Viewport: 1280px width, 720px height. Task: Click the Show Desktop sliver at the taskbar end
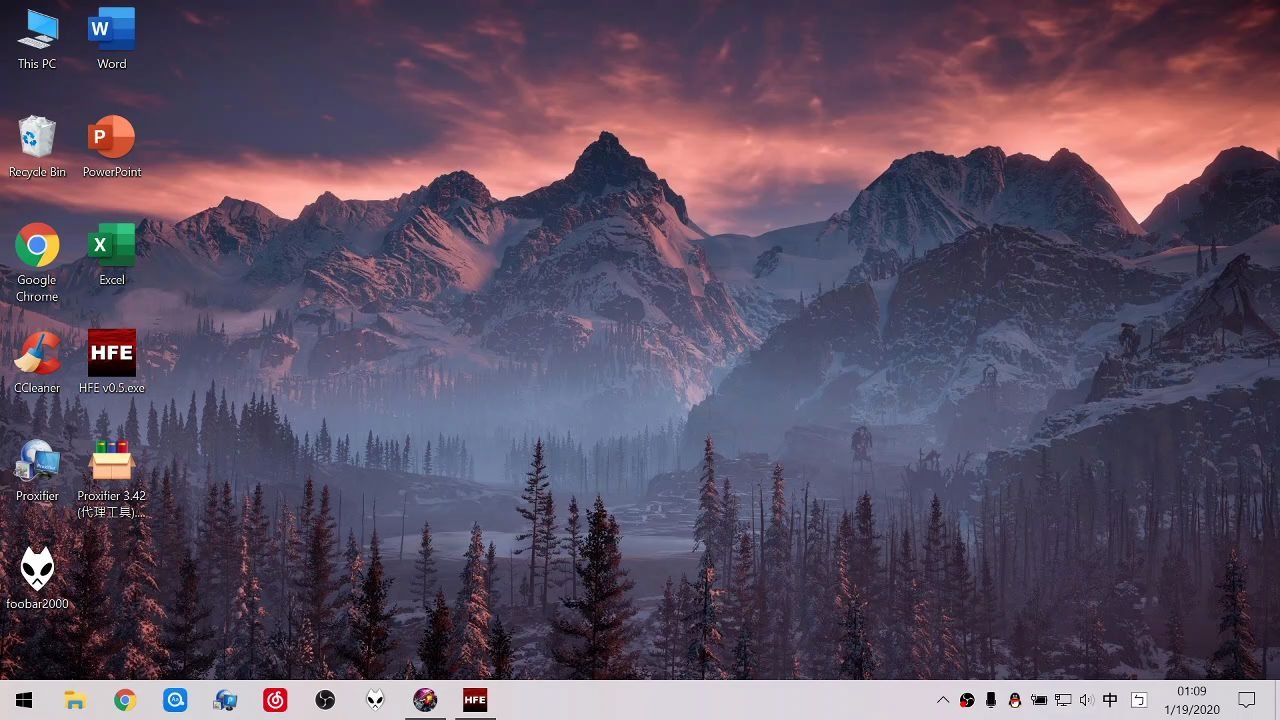point(1277,700)
